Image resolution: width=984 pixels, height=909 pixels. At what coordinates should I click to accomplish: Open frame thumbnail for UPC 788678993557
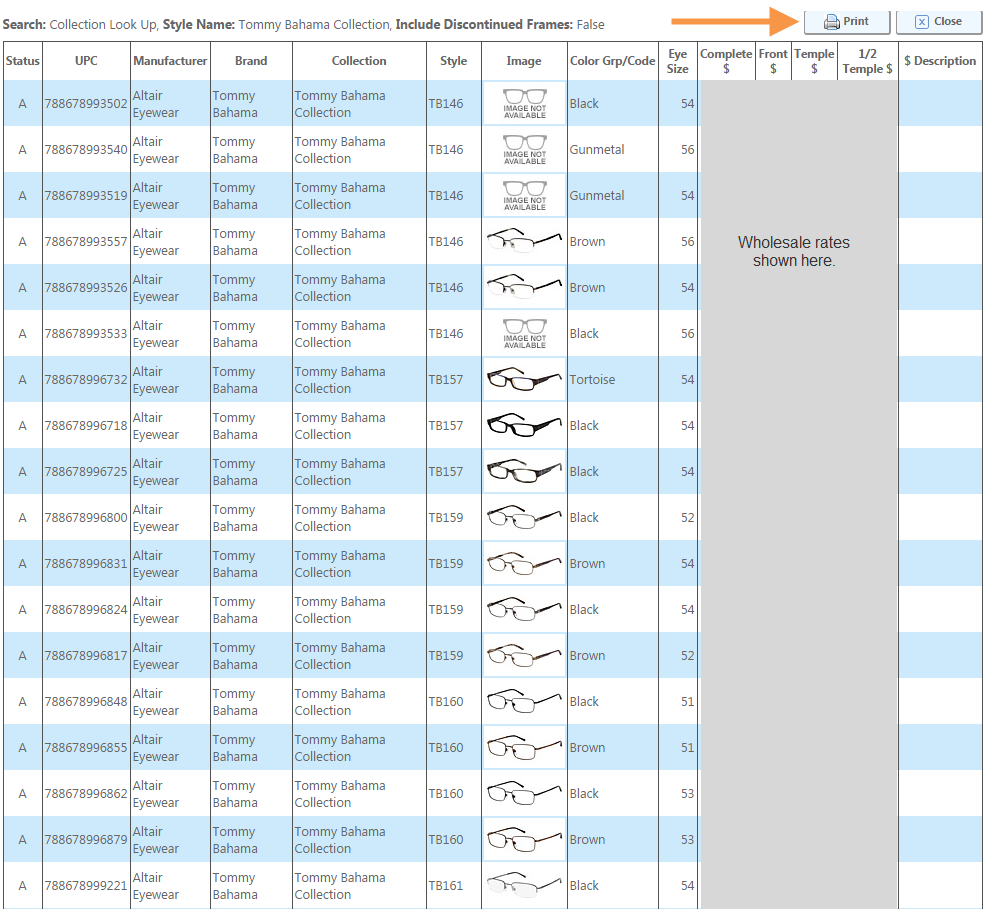(x=524, y=241)
